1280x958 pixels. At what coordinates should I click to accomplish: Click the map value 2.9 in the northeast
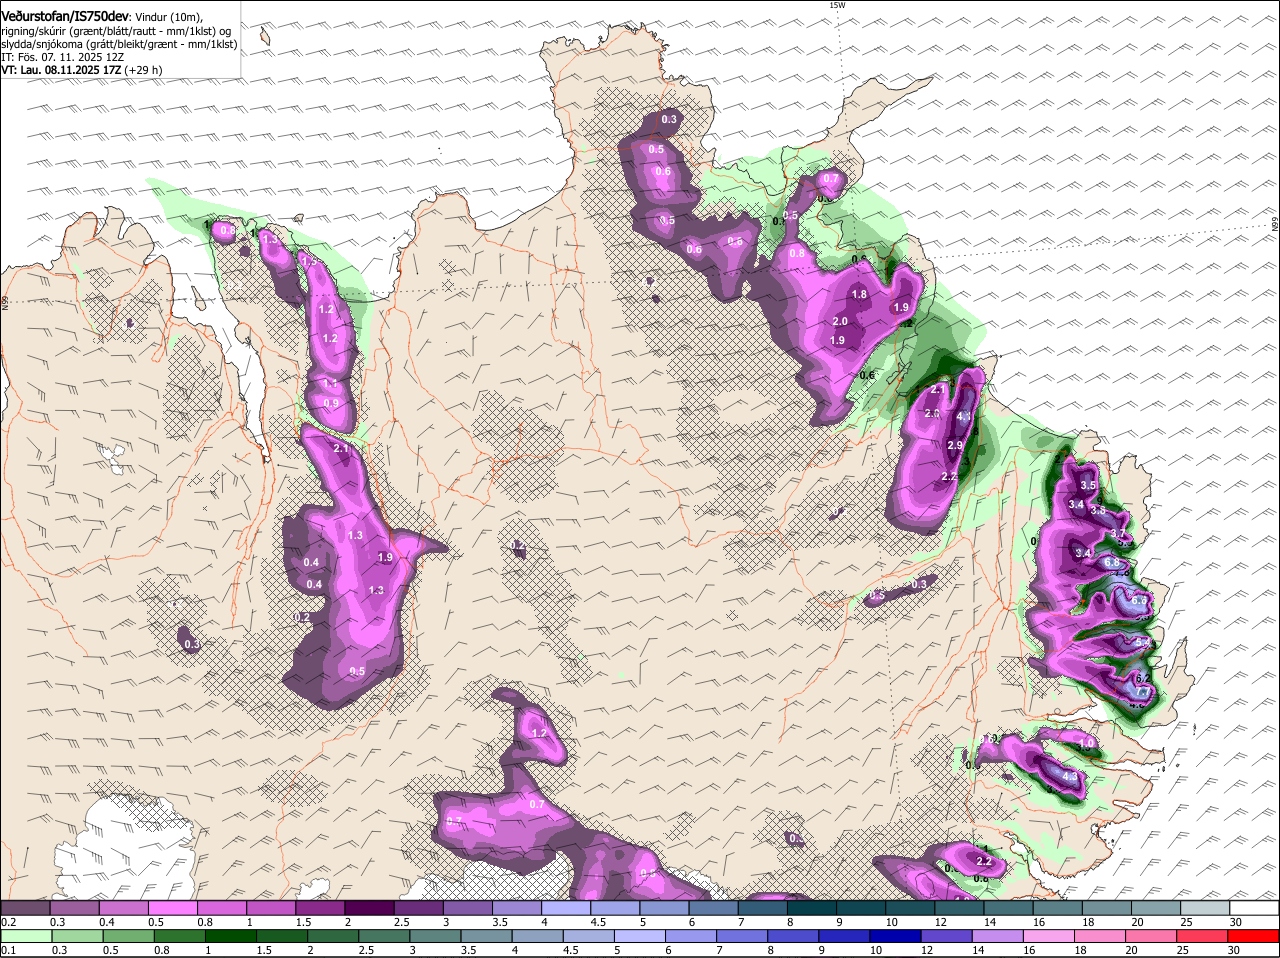click(954, 445)
